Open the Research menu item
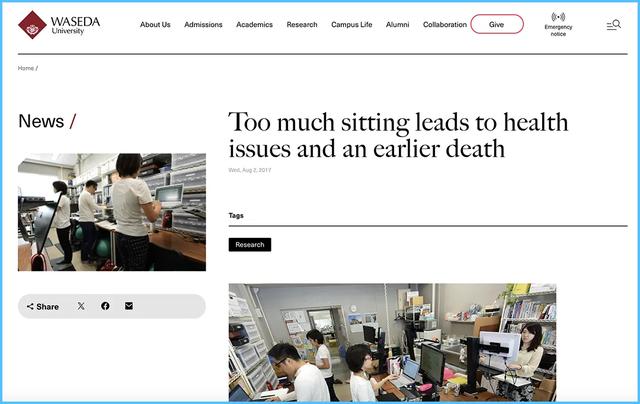 pyautogui.click(x=302, y=24)
